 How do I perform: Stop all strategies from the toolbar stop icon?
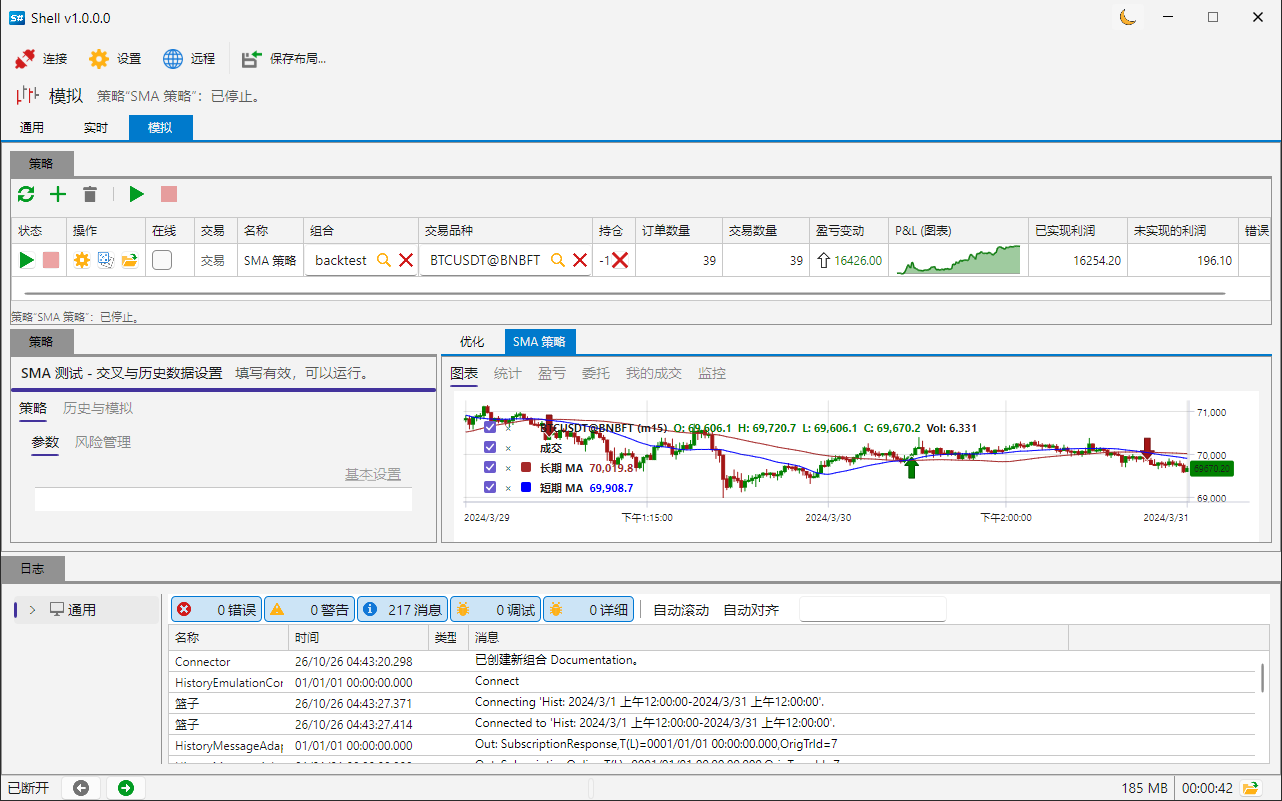tap(169, 194)
